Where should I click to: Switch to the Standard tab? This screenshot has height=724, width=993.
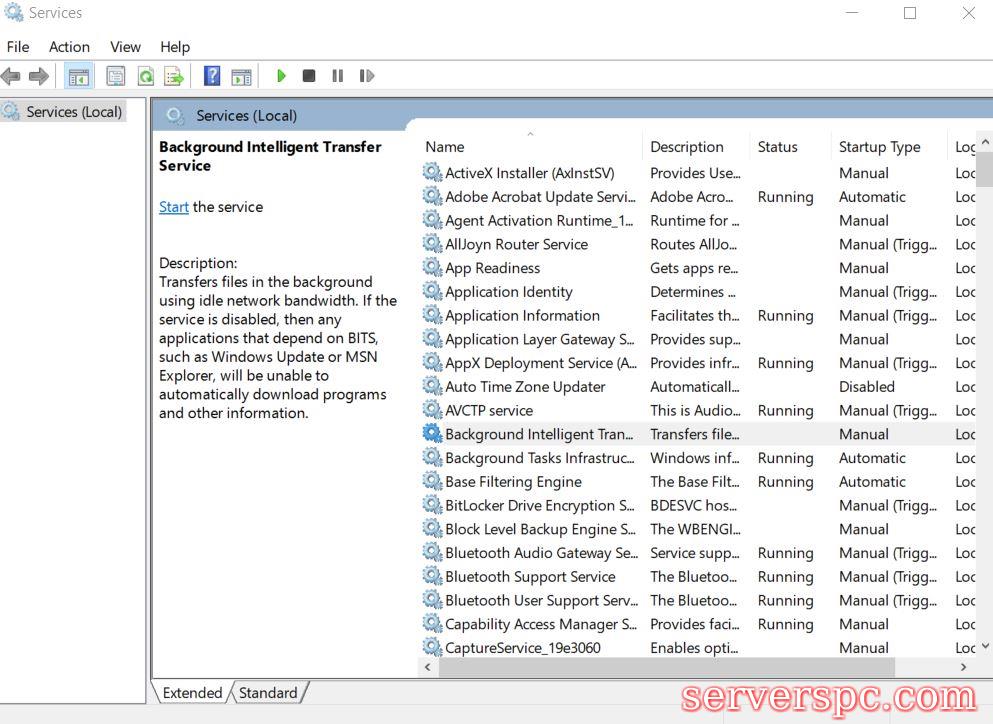click(x=268, y=692)
